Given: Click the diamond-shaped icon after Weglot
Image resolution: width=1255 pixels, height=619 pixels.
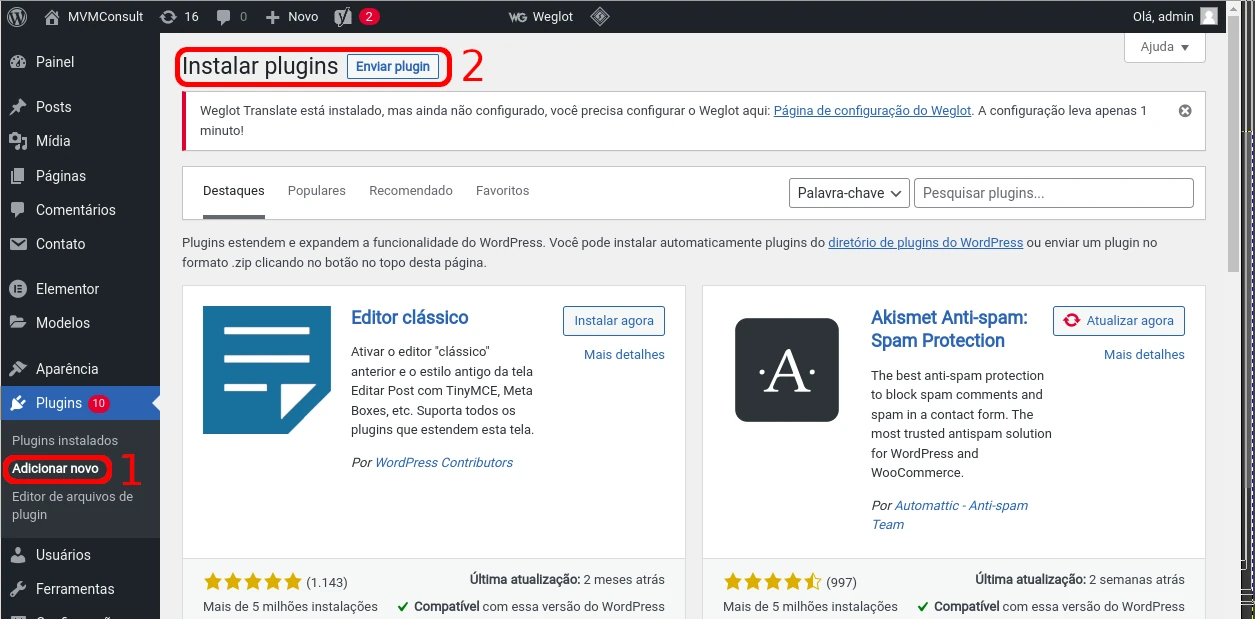Looking at the screenshot, I should point(599,16).
